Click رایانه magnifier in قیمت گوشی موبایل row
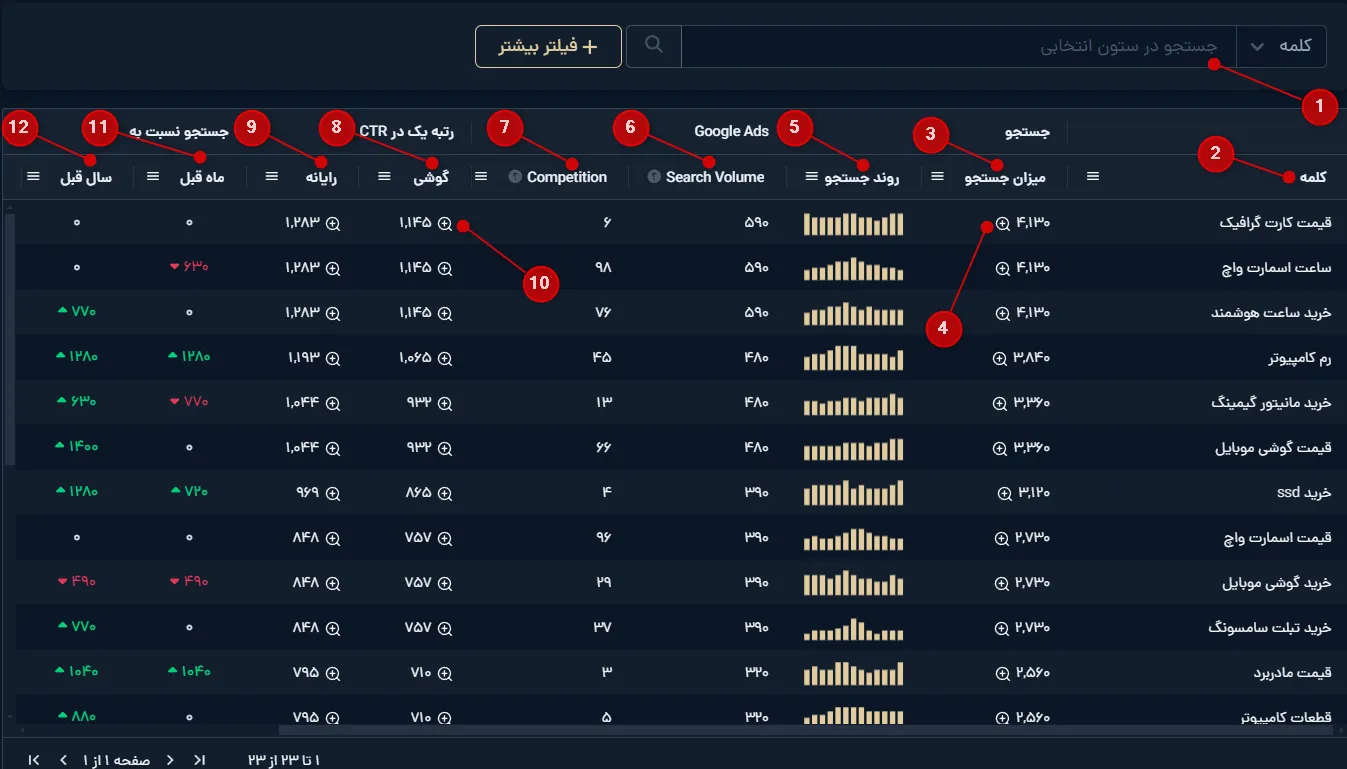Screen dimensions: 1347x769 (x=333, y=448)
